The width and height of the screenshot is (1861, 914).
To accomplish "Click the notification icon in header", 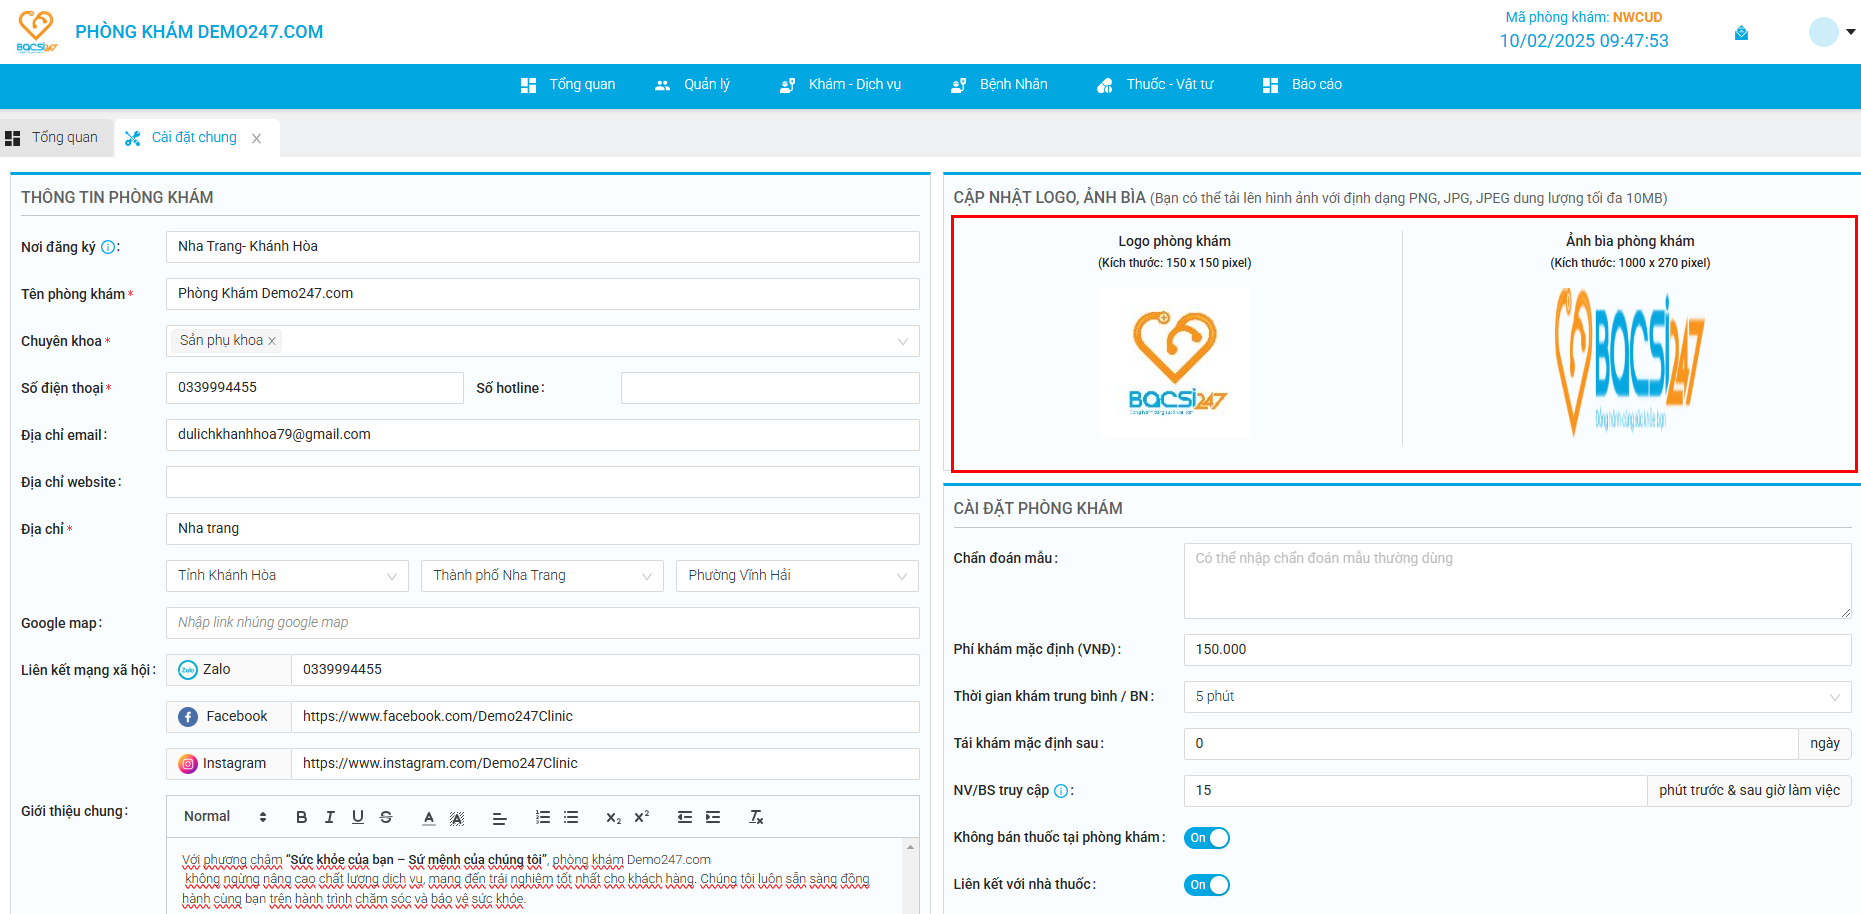I will pos(1741,33).
